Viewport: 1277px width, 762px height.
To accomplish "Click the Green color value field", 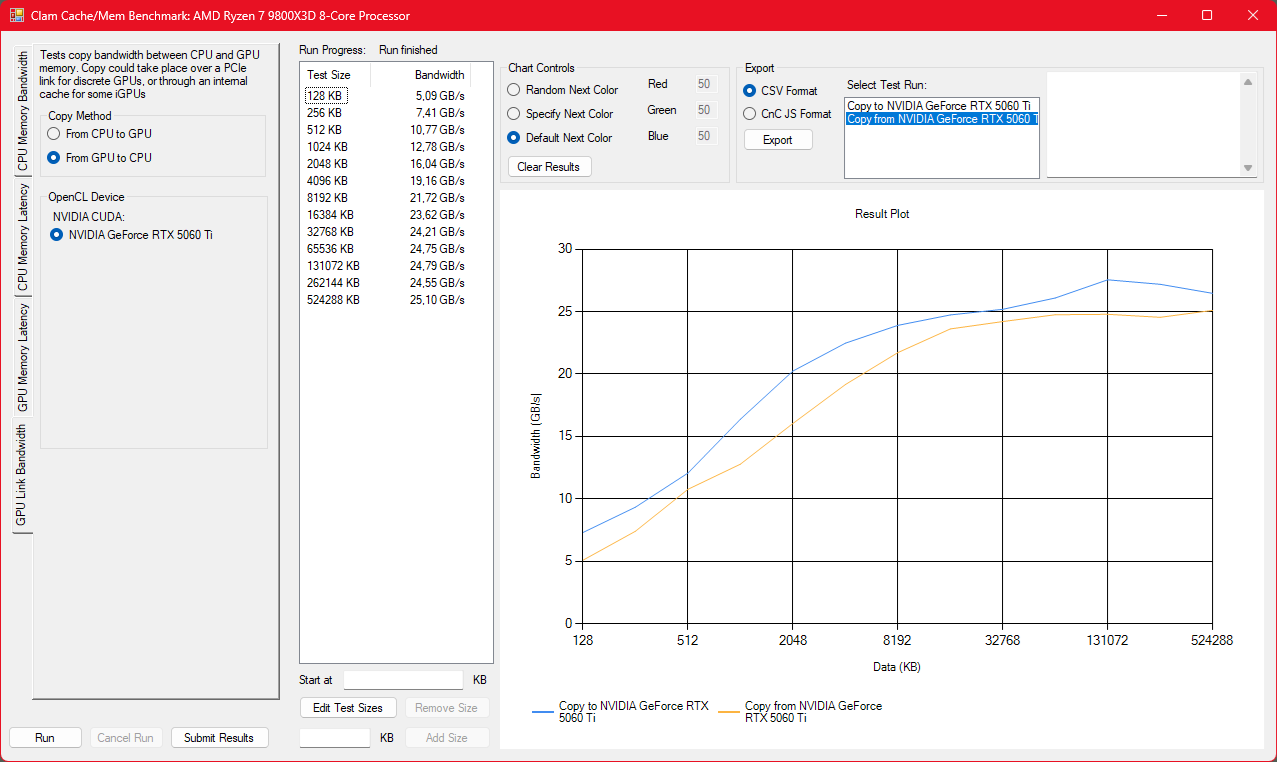I will pos(706,111).
